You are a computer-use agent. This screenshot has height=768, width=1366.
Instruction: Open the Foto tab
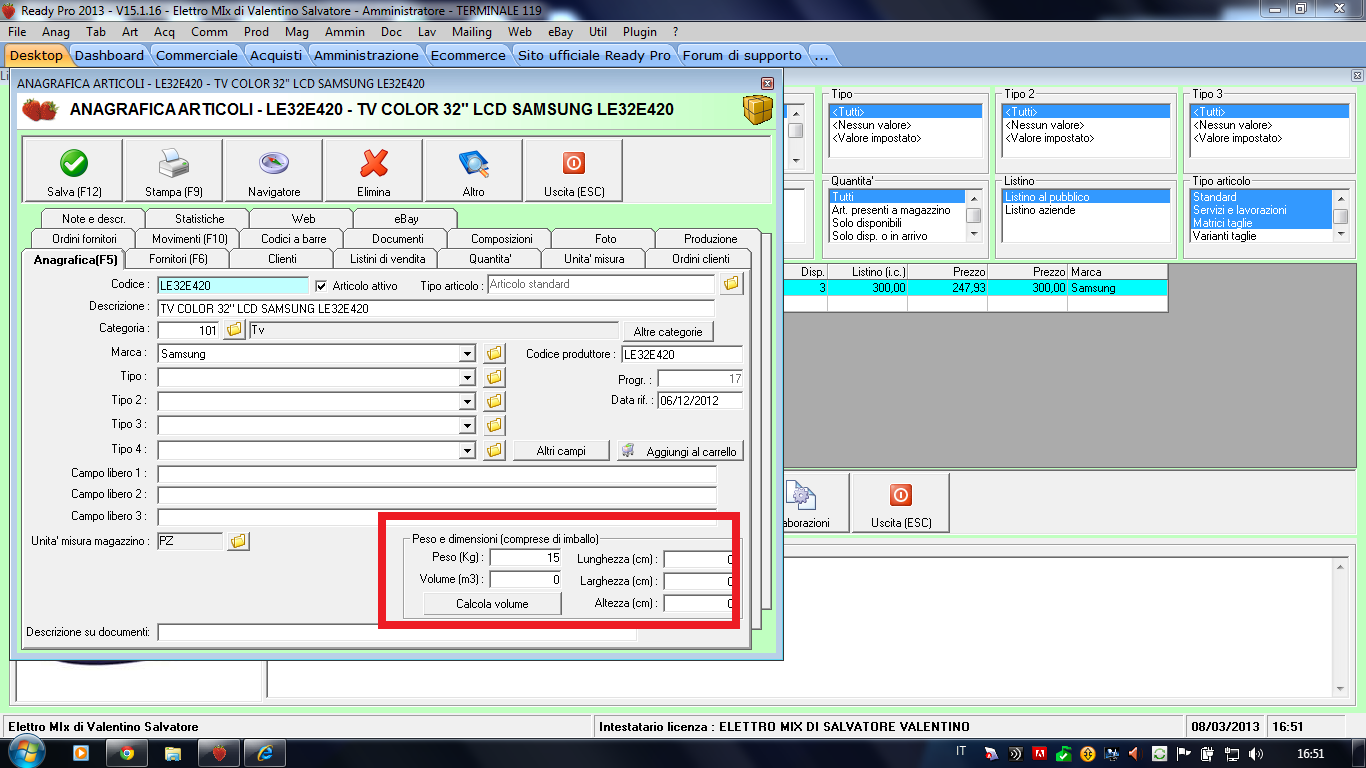[x=605, y=239]
